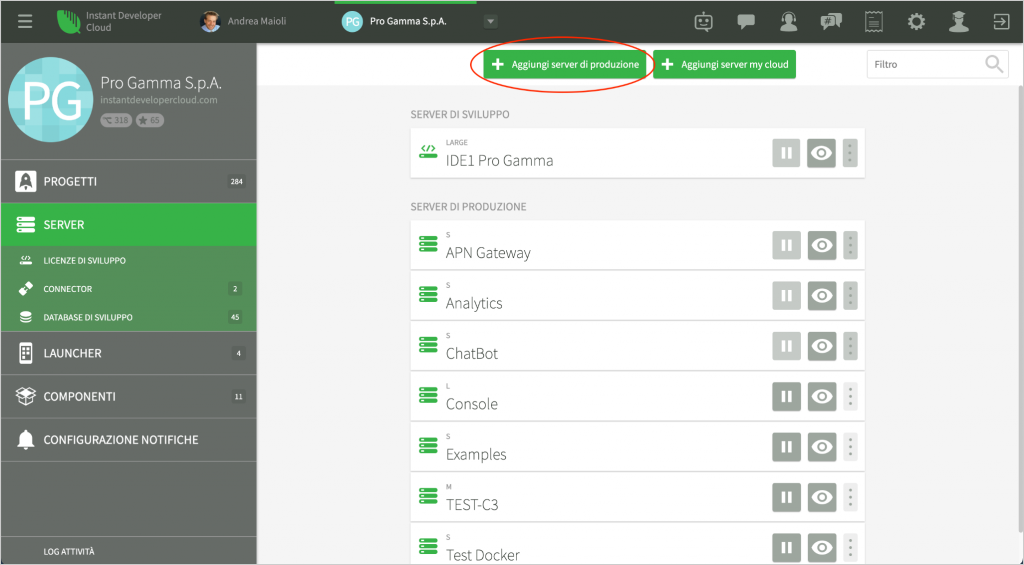Open the graduate training icon
1024x565 pixels.
pos(959,22)
